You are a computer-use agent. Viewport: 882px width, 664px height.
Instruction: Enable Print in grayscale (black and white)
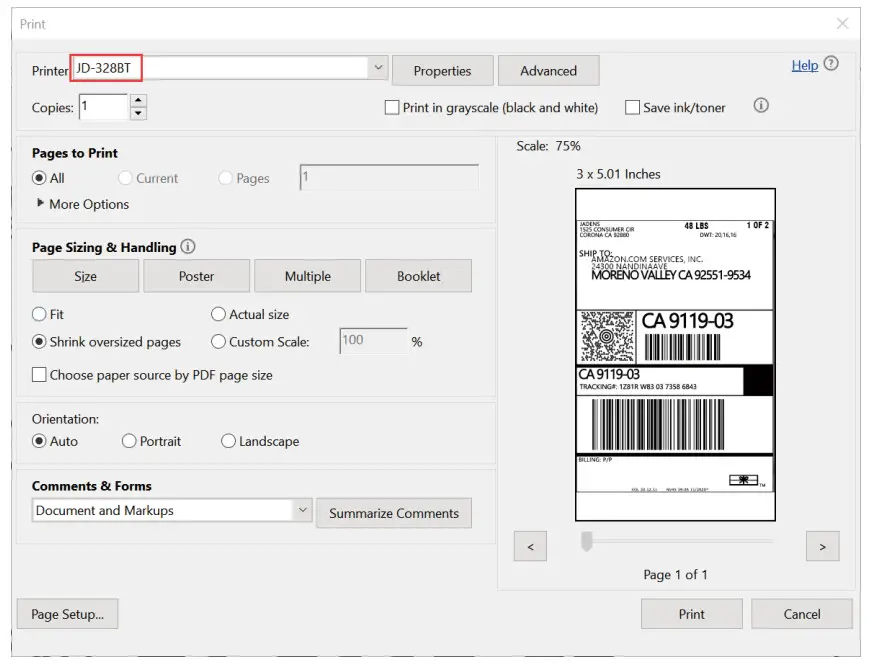tap(392, 107)
